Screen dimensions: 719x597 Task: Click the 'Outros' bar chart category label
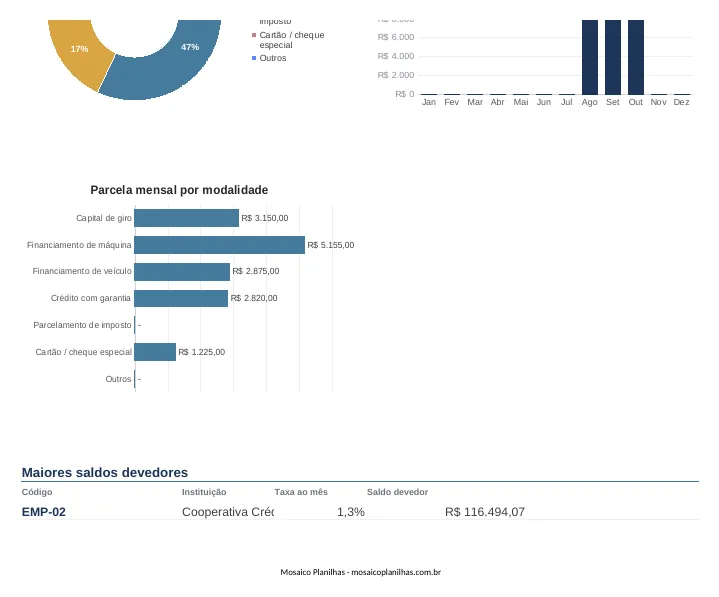click(118, 379)
